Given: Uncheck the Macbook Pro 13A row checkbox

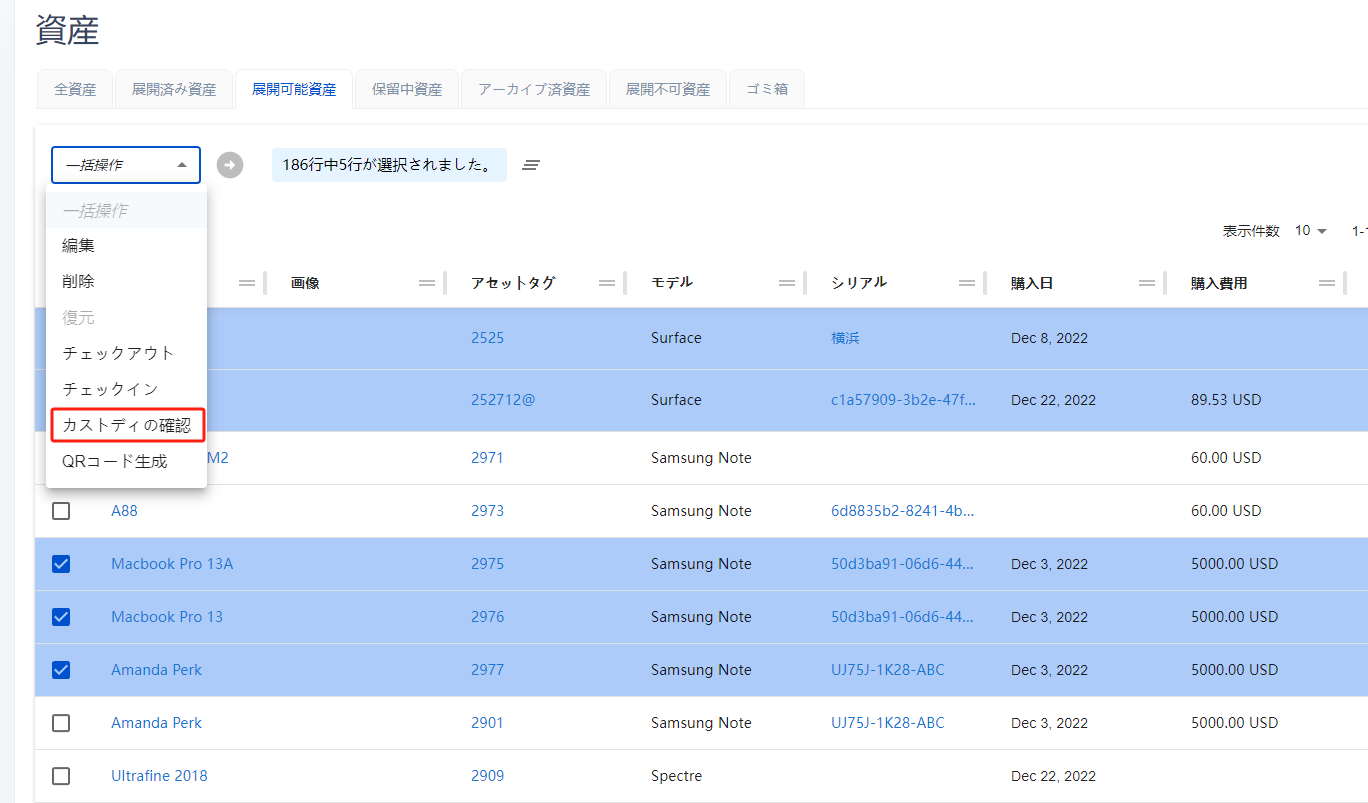Looking at the screenshot, I should [x=61, y=564].
